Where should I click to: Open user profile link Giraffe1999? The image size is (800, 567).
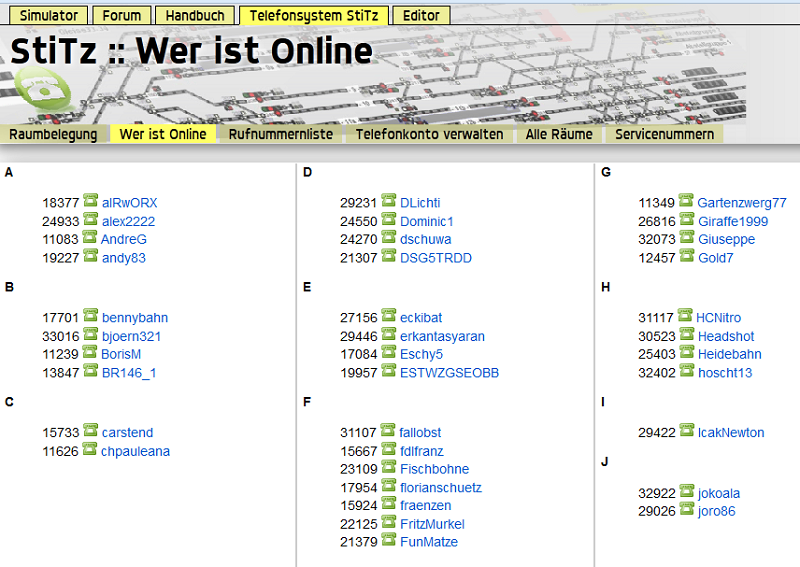pyautogui.click(x=733, y=221)
